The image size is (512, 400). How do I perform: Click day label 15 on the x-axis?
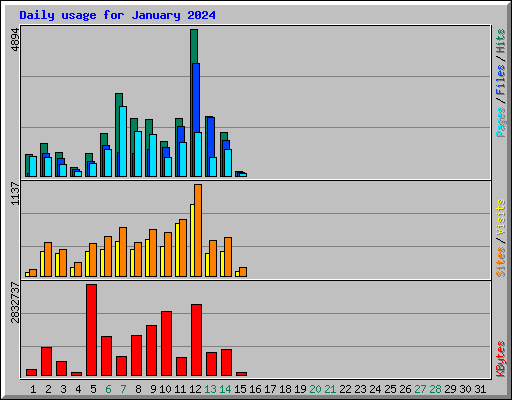240,389
